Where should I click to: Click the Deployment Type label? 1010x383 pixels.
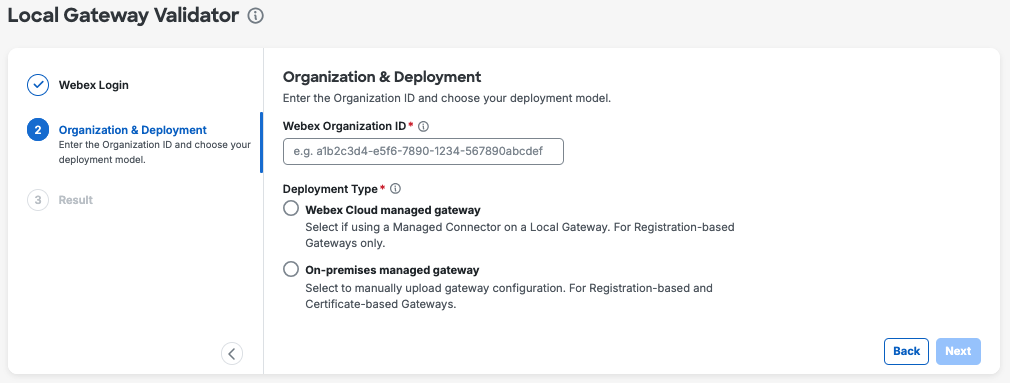(330, 189)
